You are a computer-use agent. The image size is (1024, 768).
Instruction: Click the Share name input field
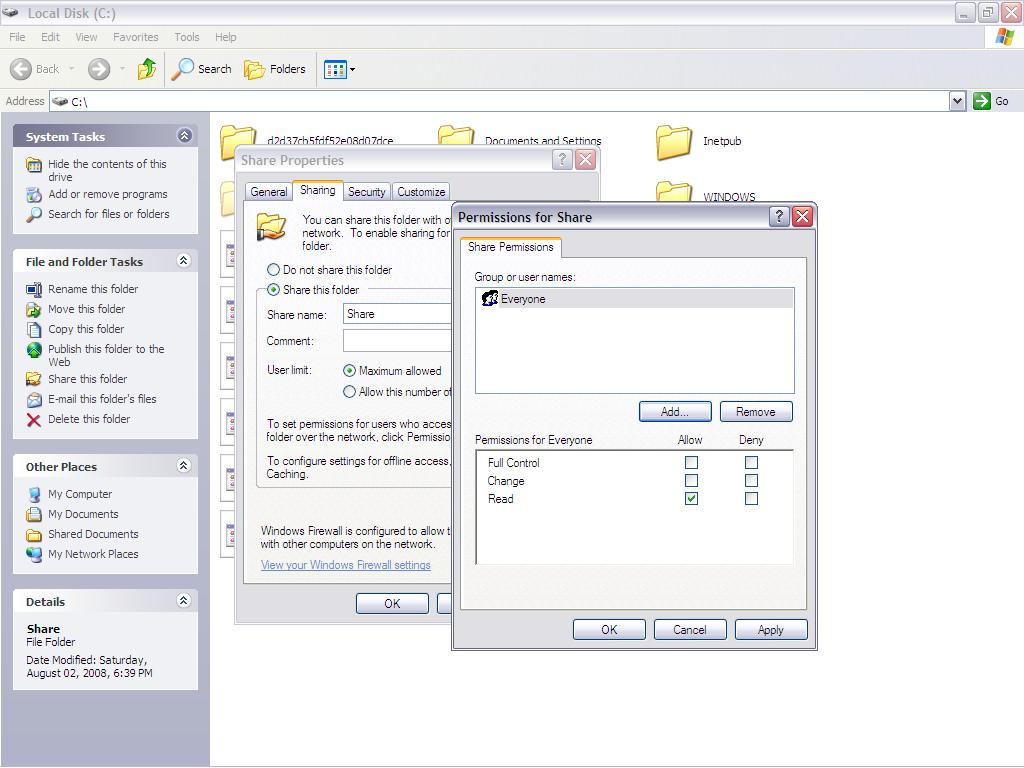click(x=397, y=314)
